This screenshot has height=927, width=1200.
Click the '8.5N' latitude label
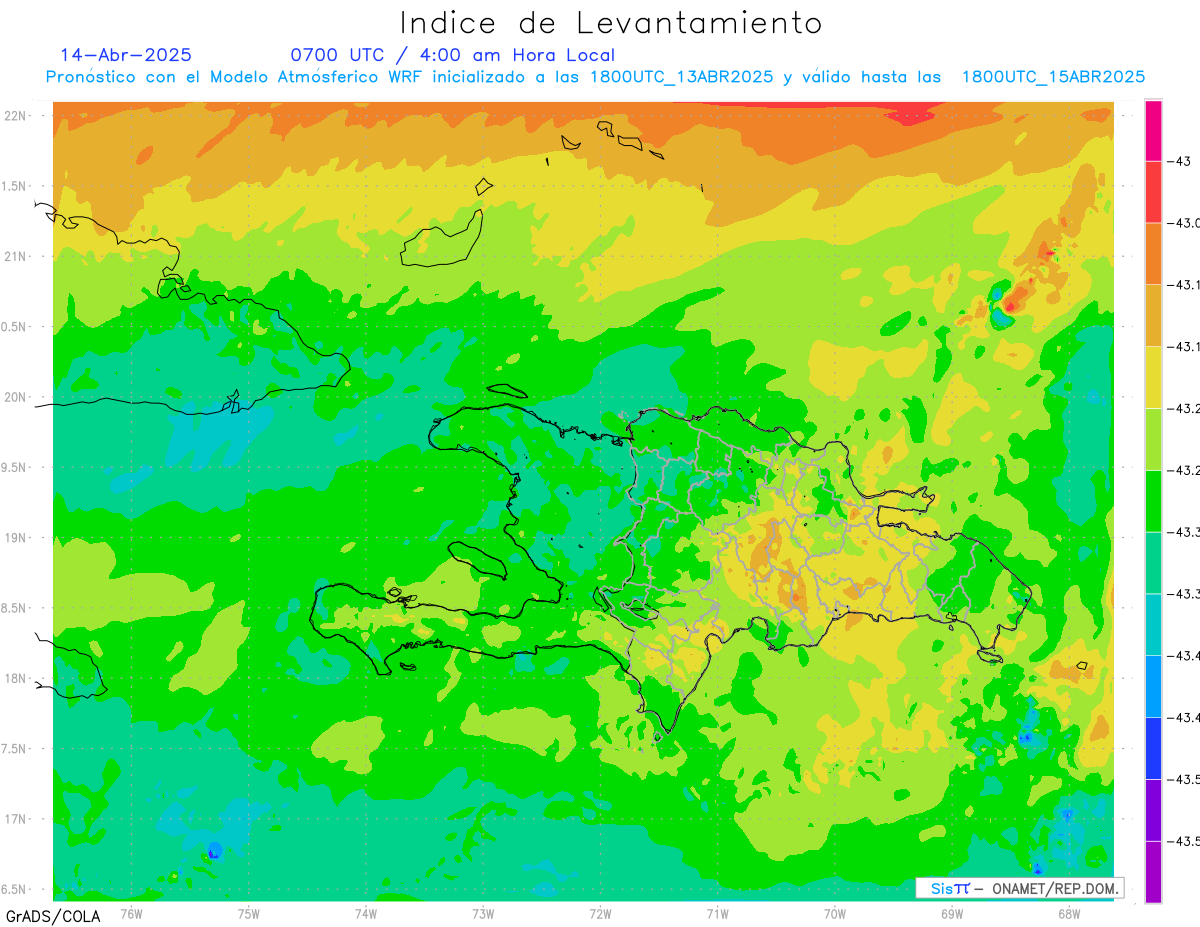tap(15, 608)
